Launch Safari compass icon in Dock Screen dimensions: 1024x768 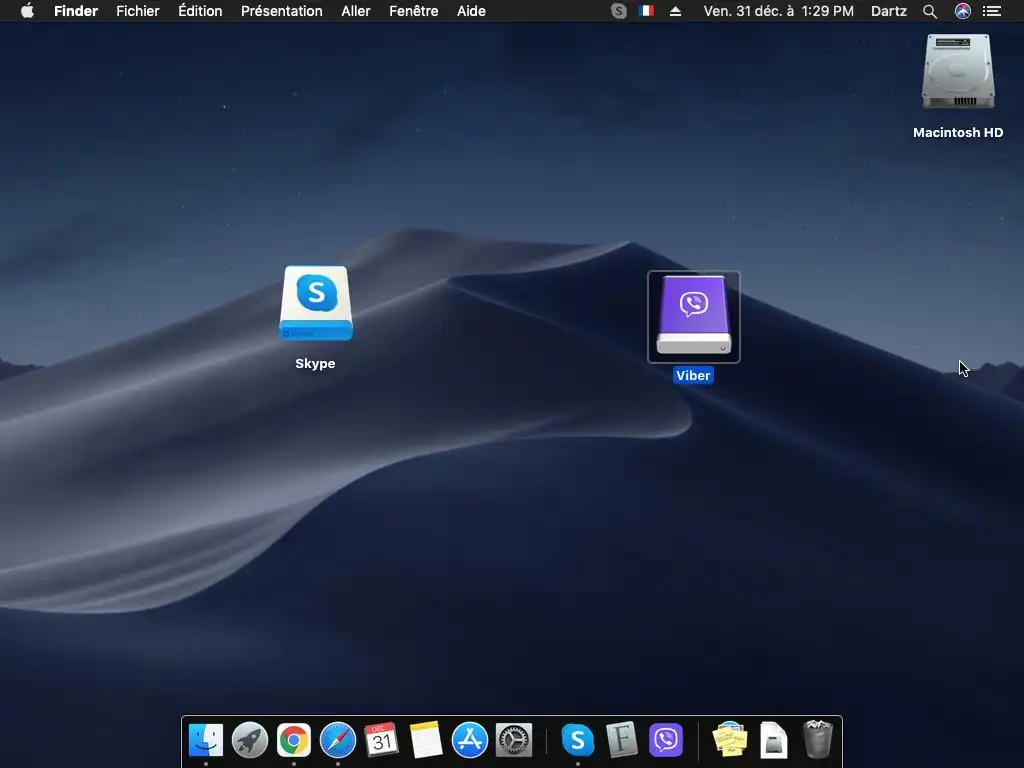click(338, 740)
